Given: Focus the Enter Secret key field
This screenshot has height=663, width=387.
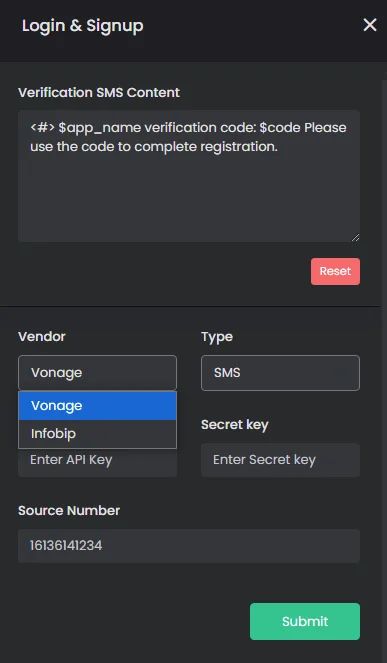Looking at the screenshot, I should pos(280,460).
